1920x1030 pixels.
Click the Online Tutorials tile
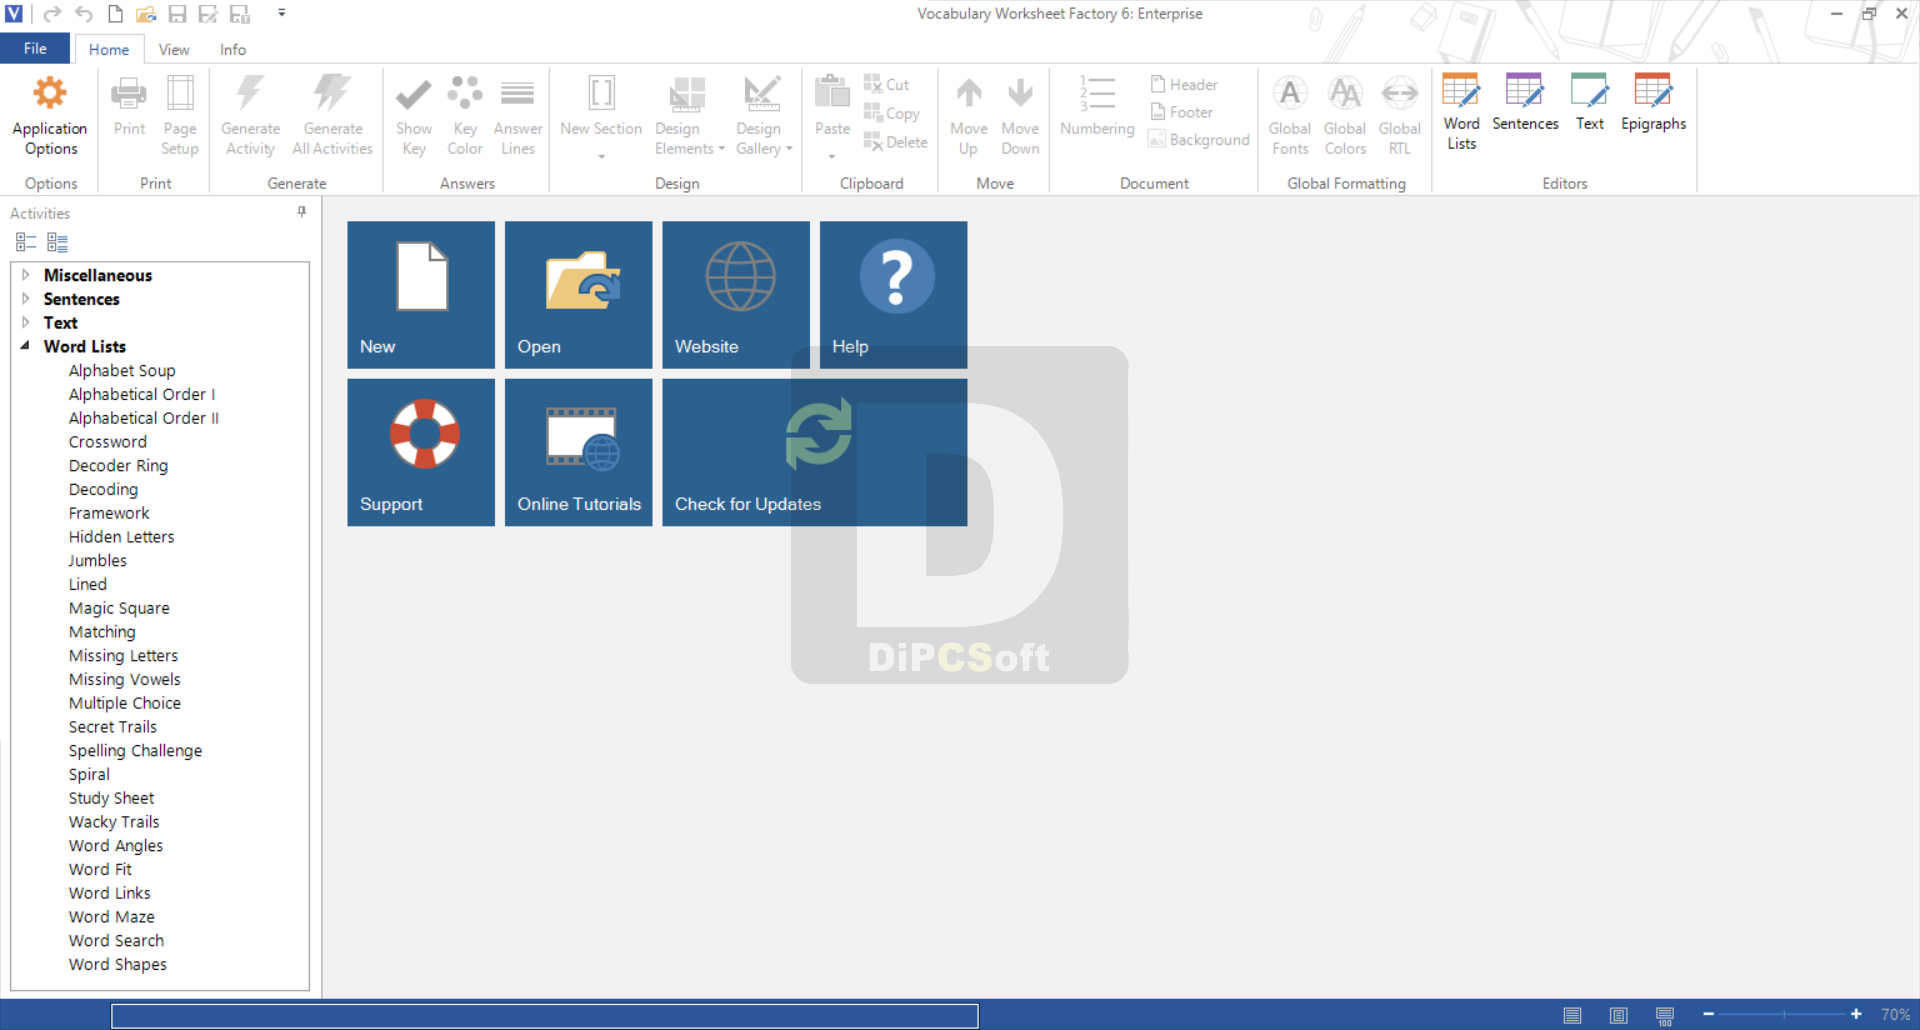tap(578, 452)
